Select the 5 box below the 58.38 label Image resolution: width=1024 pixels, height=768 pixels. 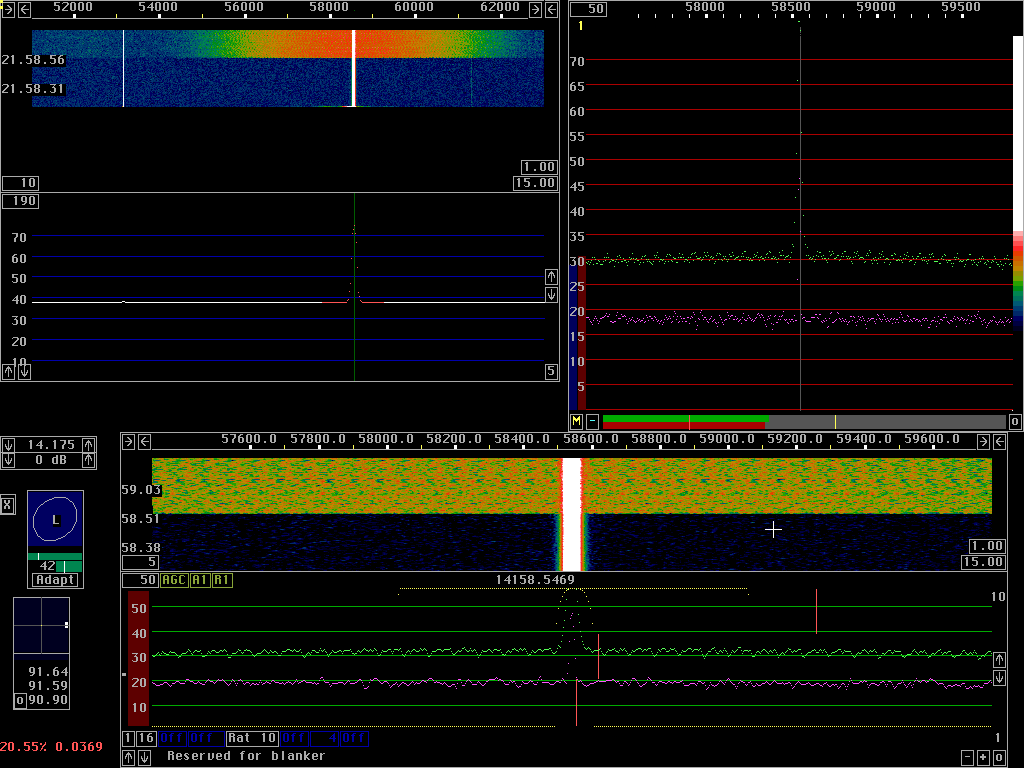[140, 562]
